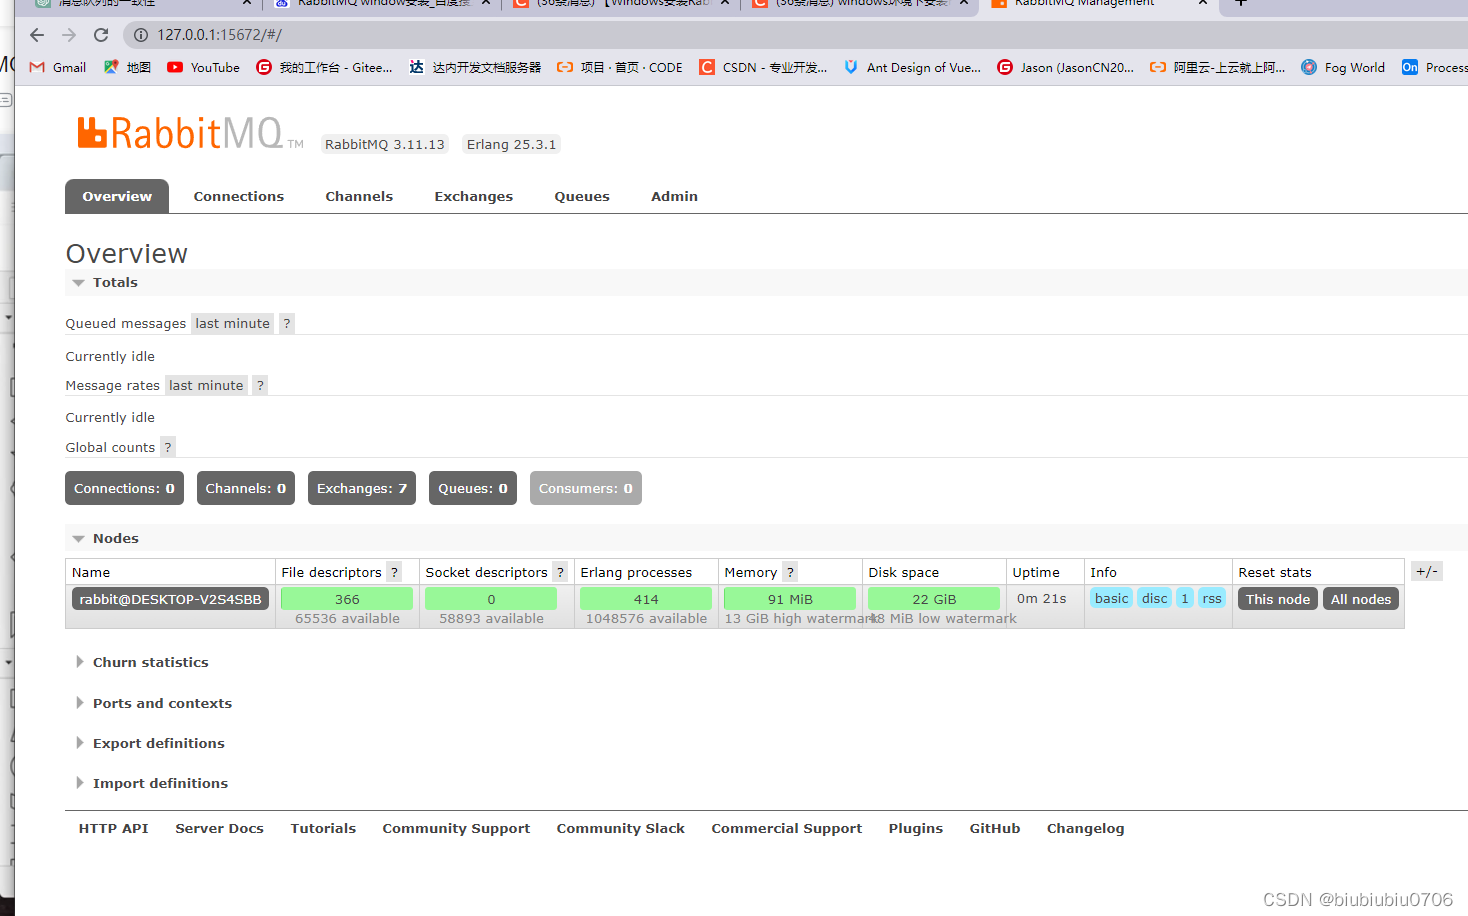Open the GitHub footer link
This screenshot has height=916, width=1468.
point(995,828)
